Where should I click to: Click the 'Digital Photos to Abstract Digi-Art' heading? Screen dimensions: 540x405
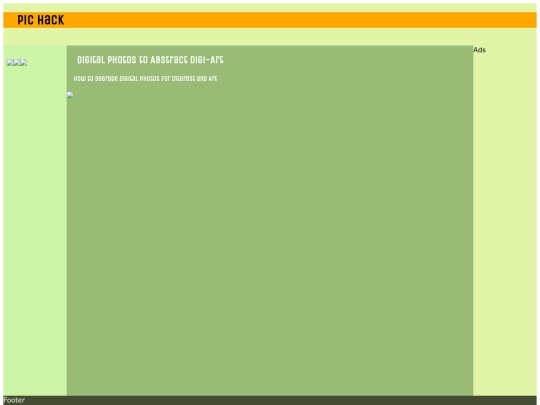coord(150,60)
